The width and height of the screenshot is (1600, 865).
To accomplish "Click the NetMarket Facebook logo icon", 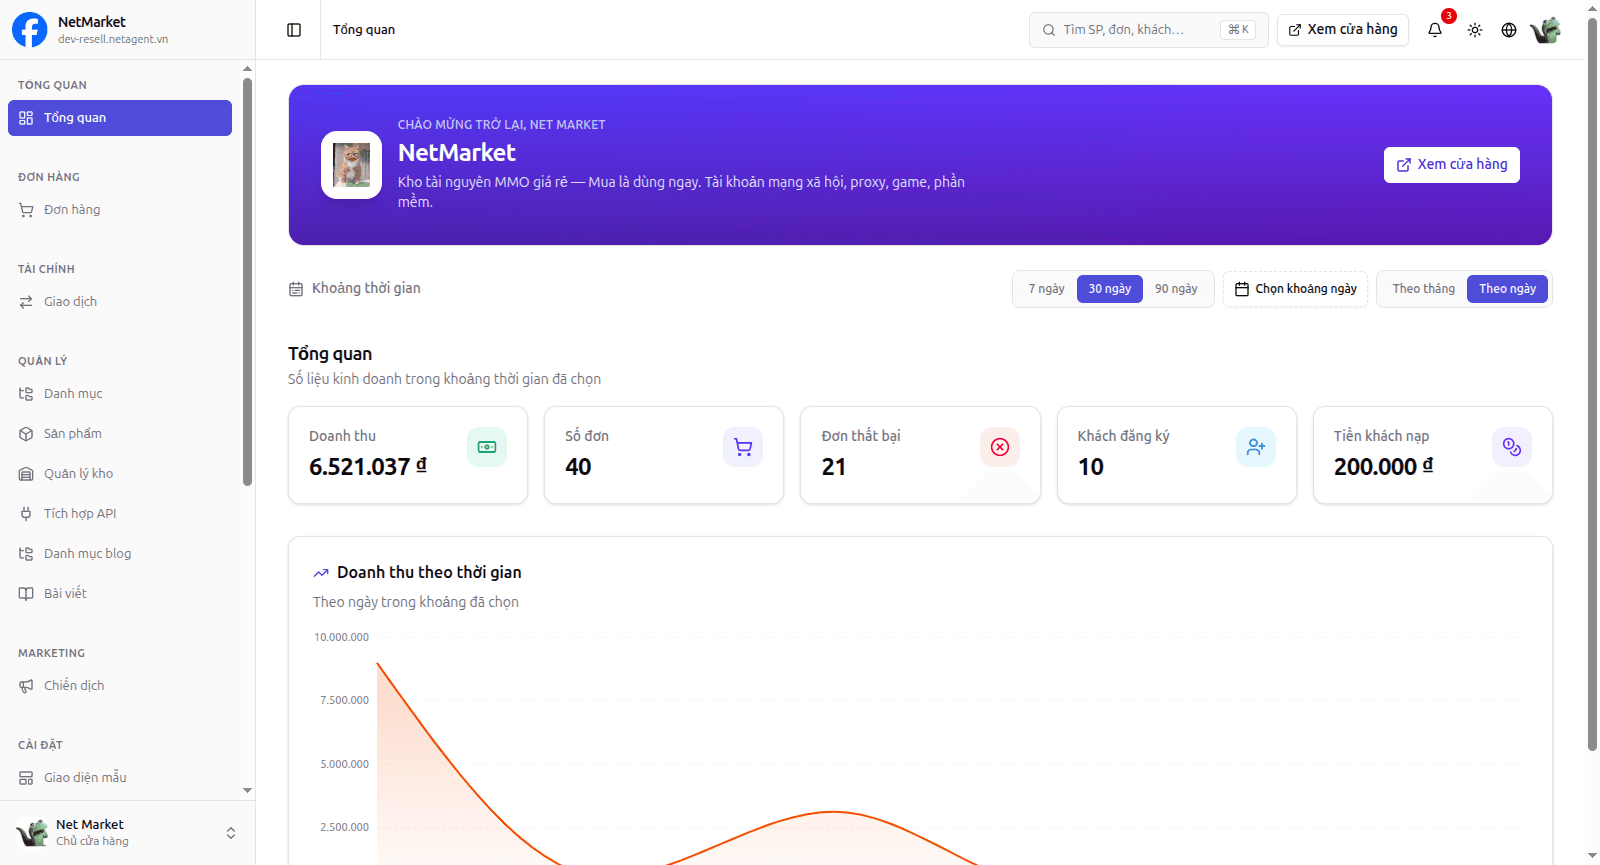I will 29,30.
